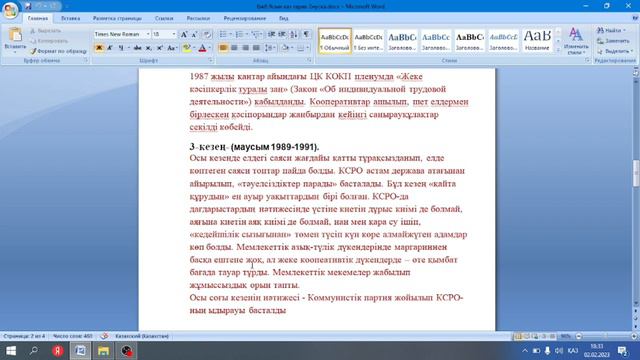Toggle Strikethrough formatting
This screenshot has height=360, width=640.
point(138,48)
